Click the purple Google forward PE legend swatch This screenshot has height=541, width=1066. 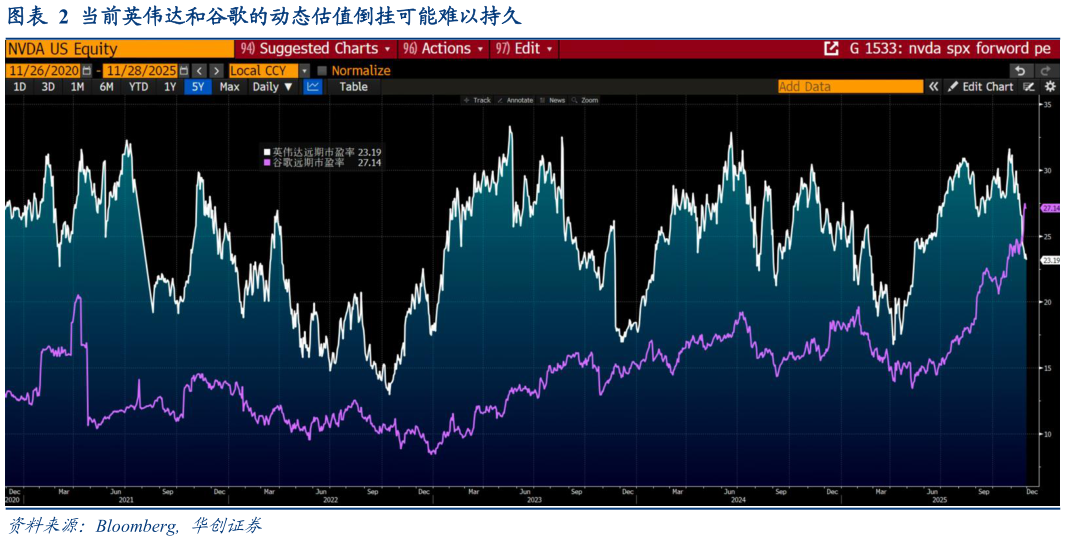click(266, 162)
